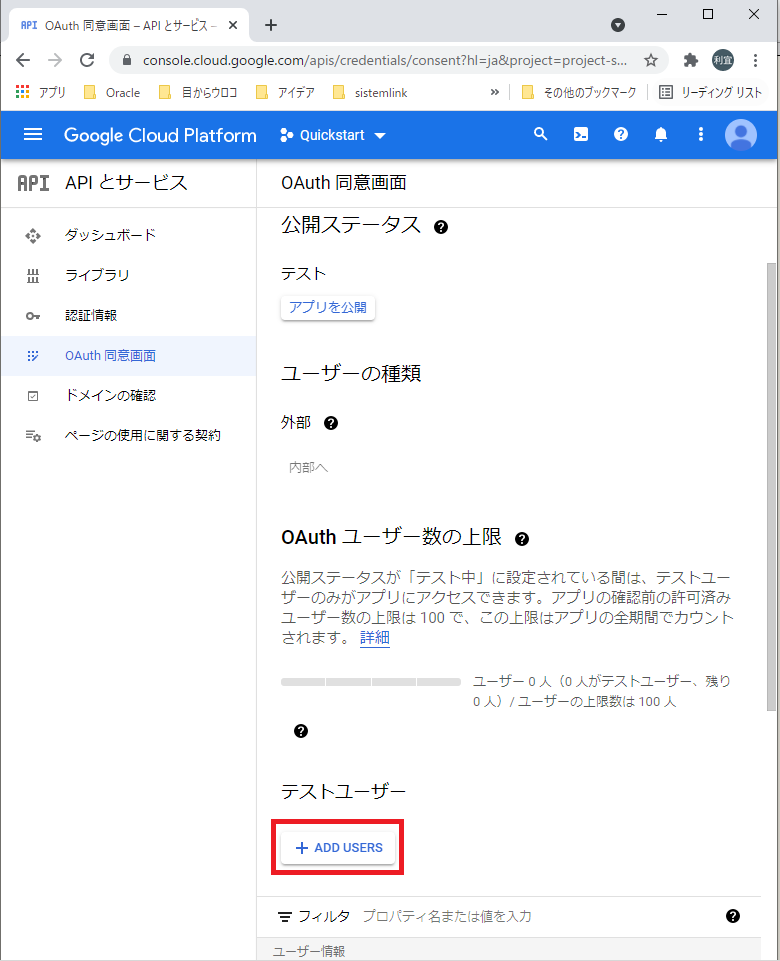Open ページの使用に関する契約 in sidebar
780x961 pixels.
[x=143, y=435]
